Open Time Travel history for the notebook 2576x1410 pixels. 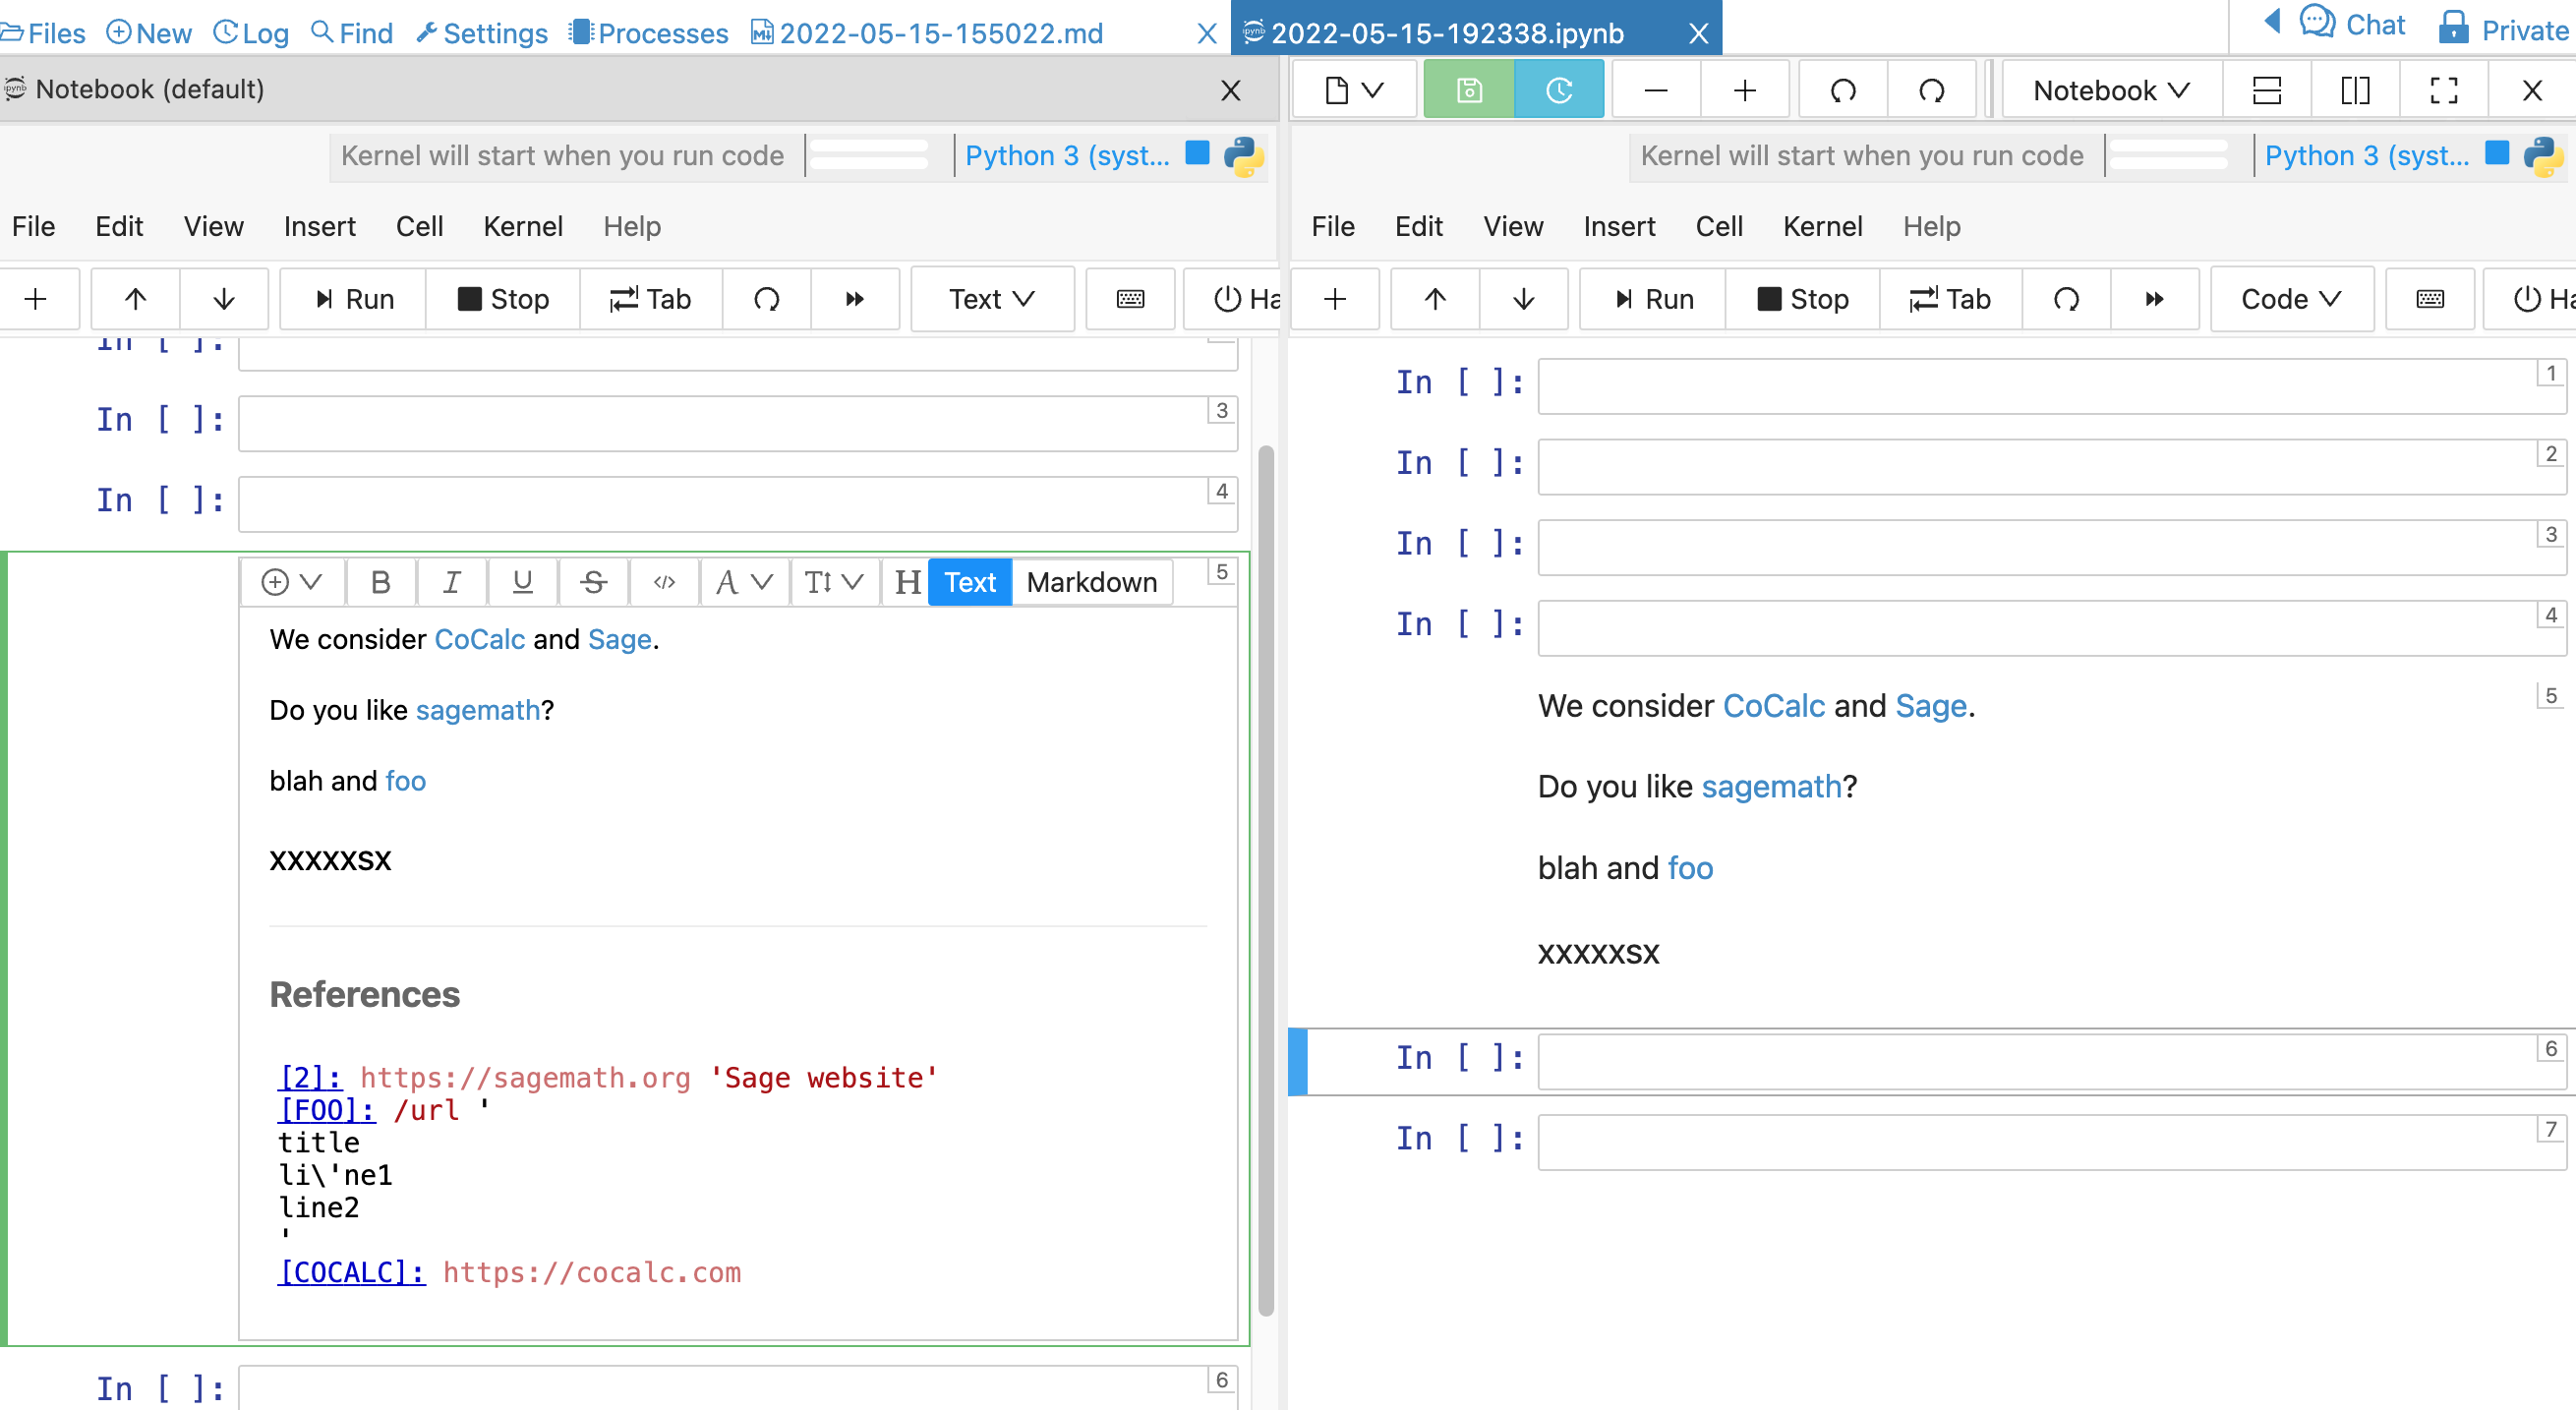pos(1559,89)
